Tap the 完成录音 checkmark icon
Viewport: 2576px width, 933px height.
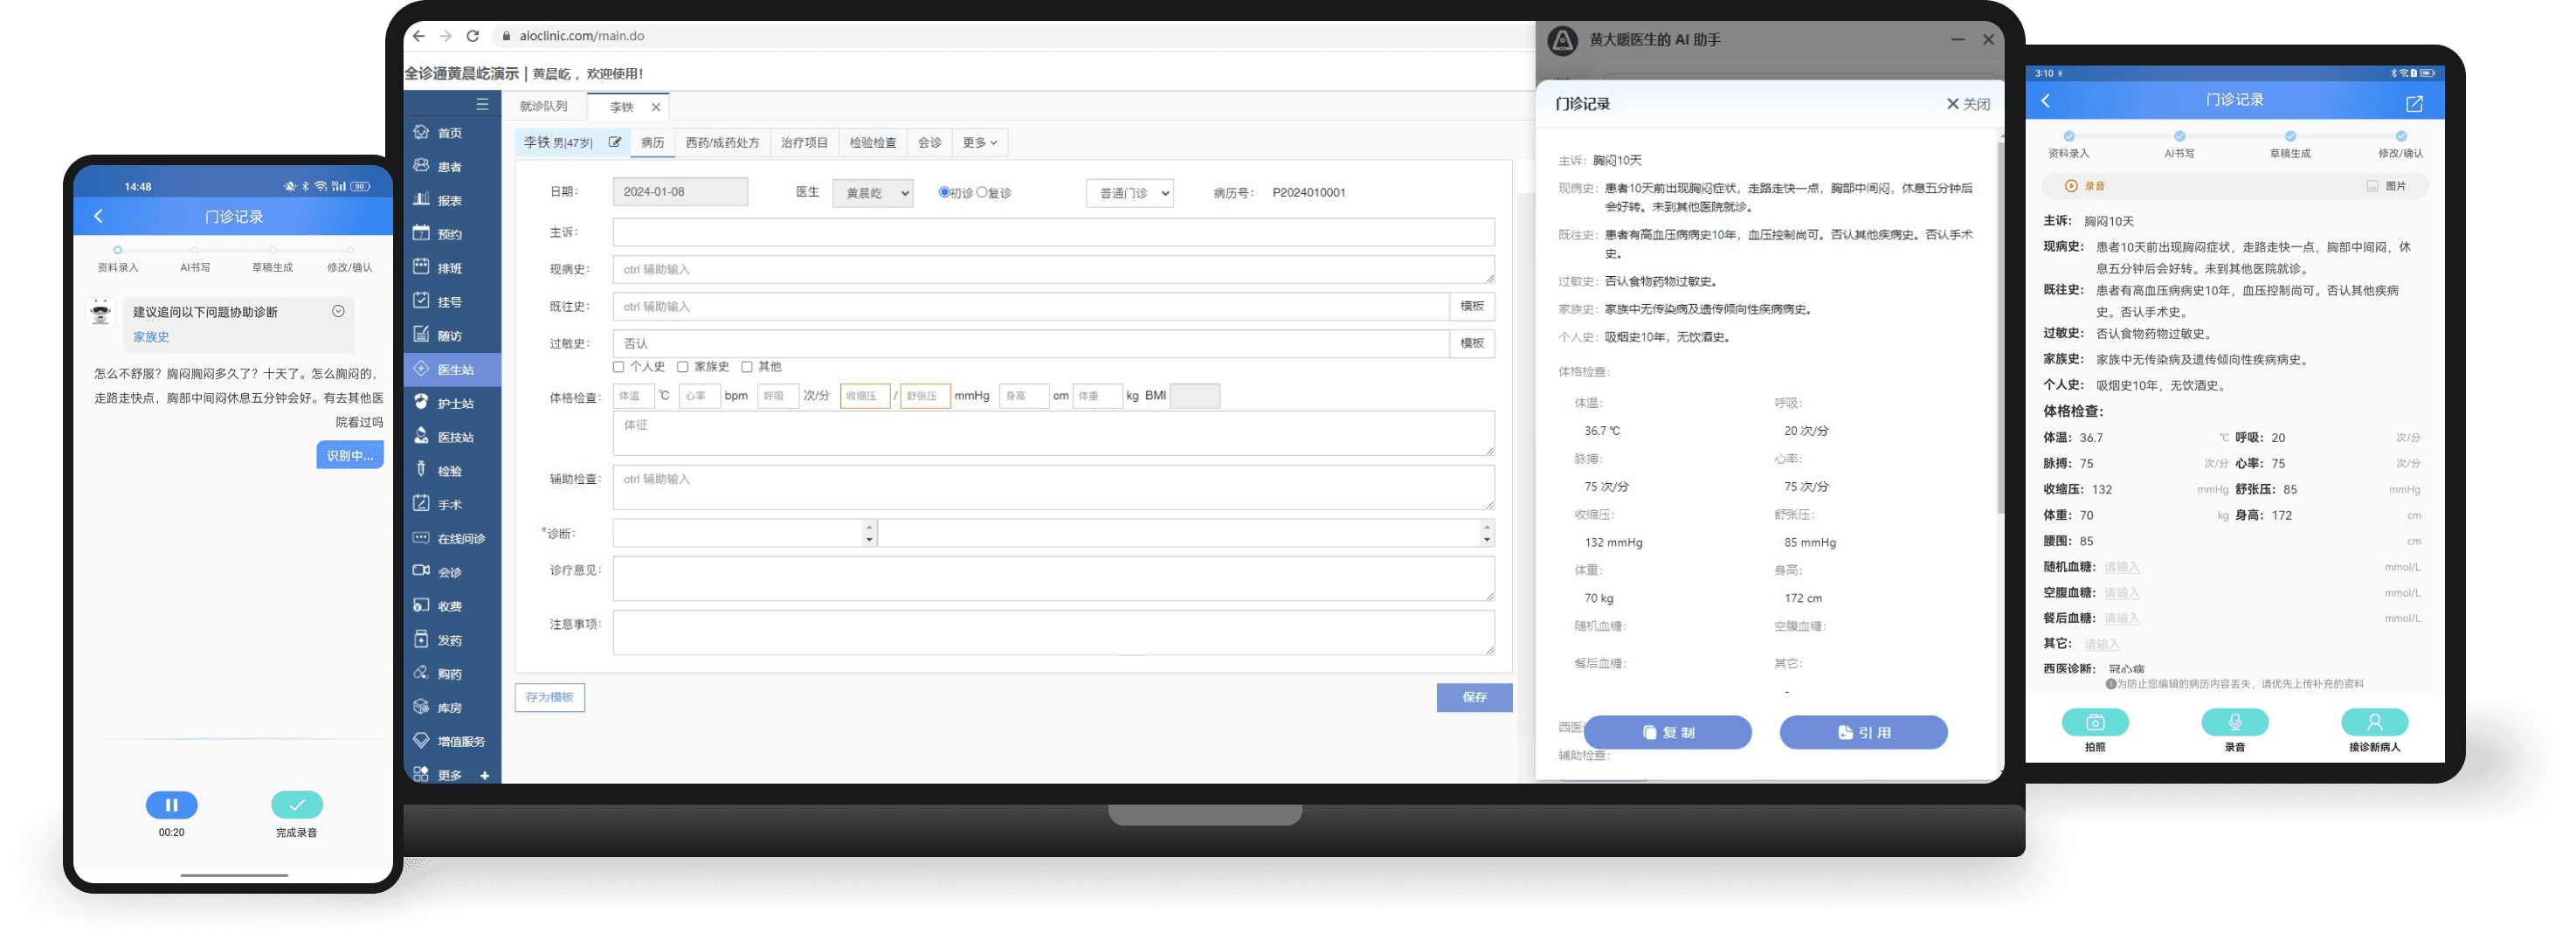297,805
